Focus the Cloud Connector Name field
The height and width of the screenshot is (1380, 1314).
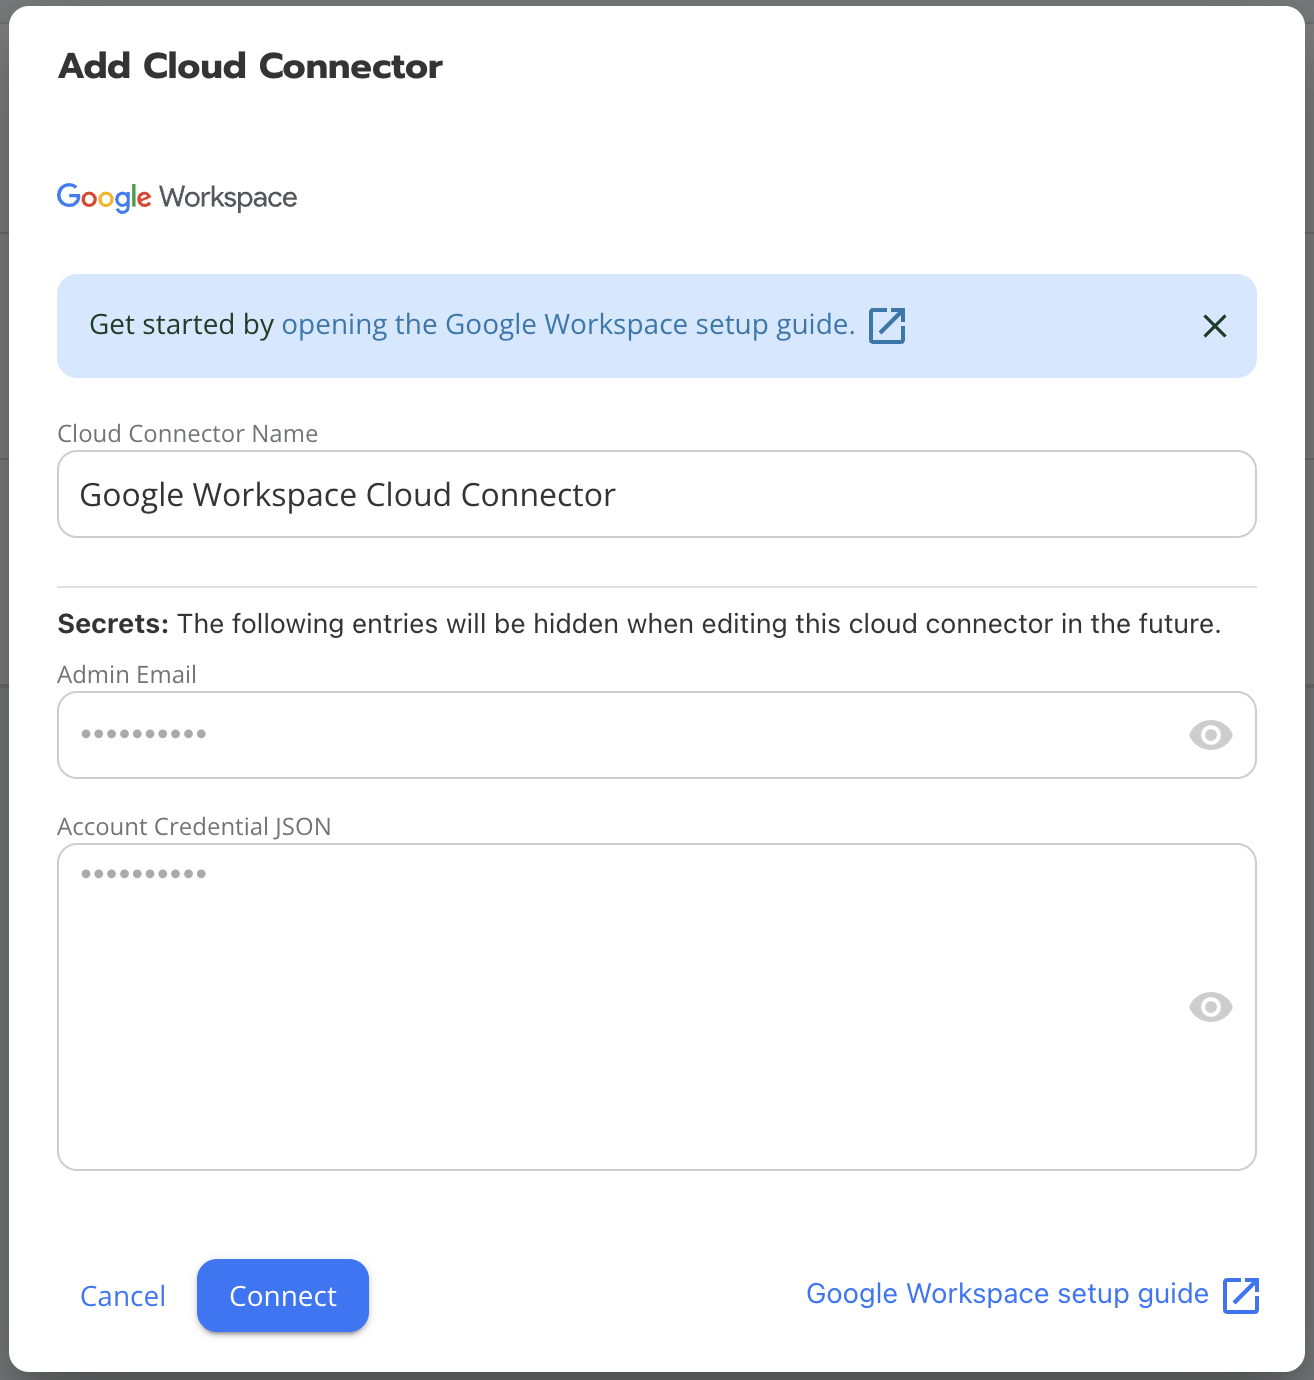657,494
